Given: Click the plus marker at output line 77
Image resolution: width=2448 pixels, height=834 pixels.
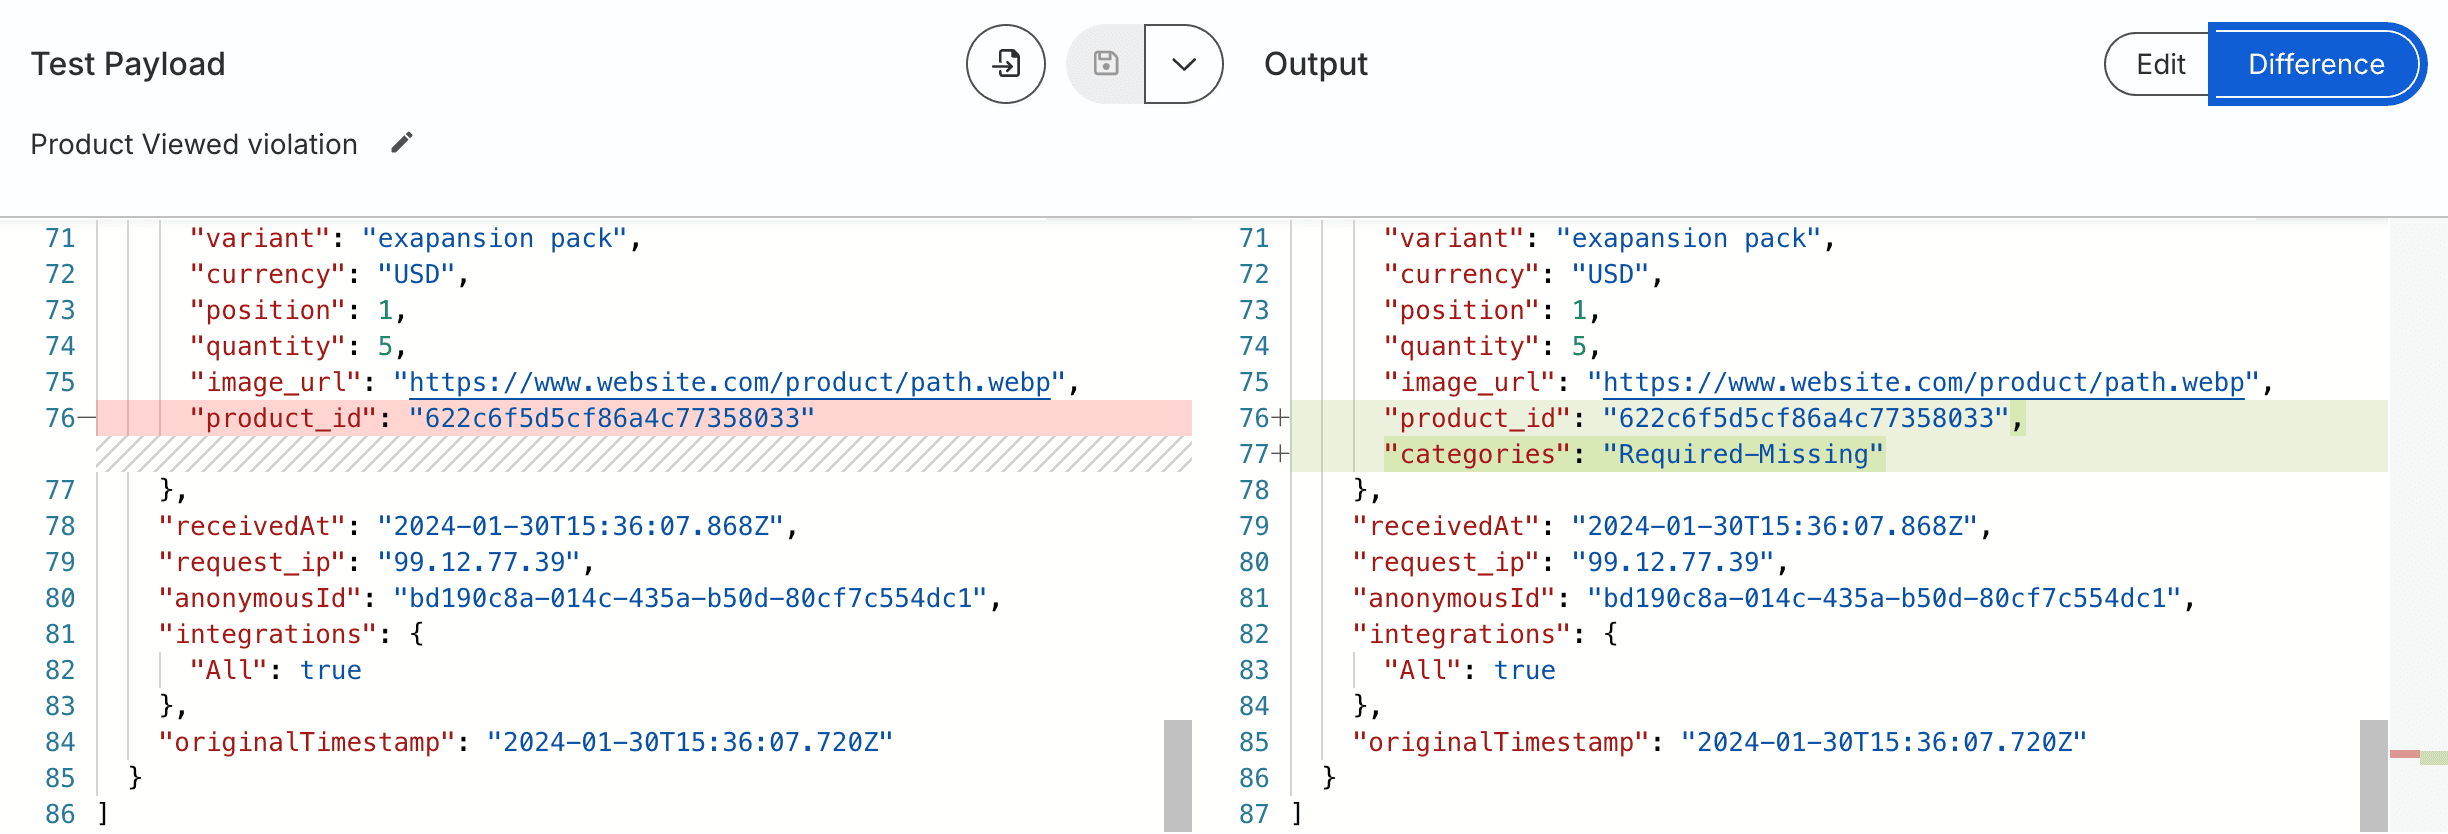Looking at the screenshot, I should pyautogui.click(x=1280, y=454).
